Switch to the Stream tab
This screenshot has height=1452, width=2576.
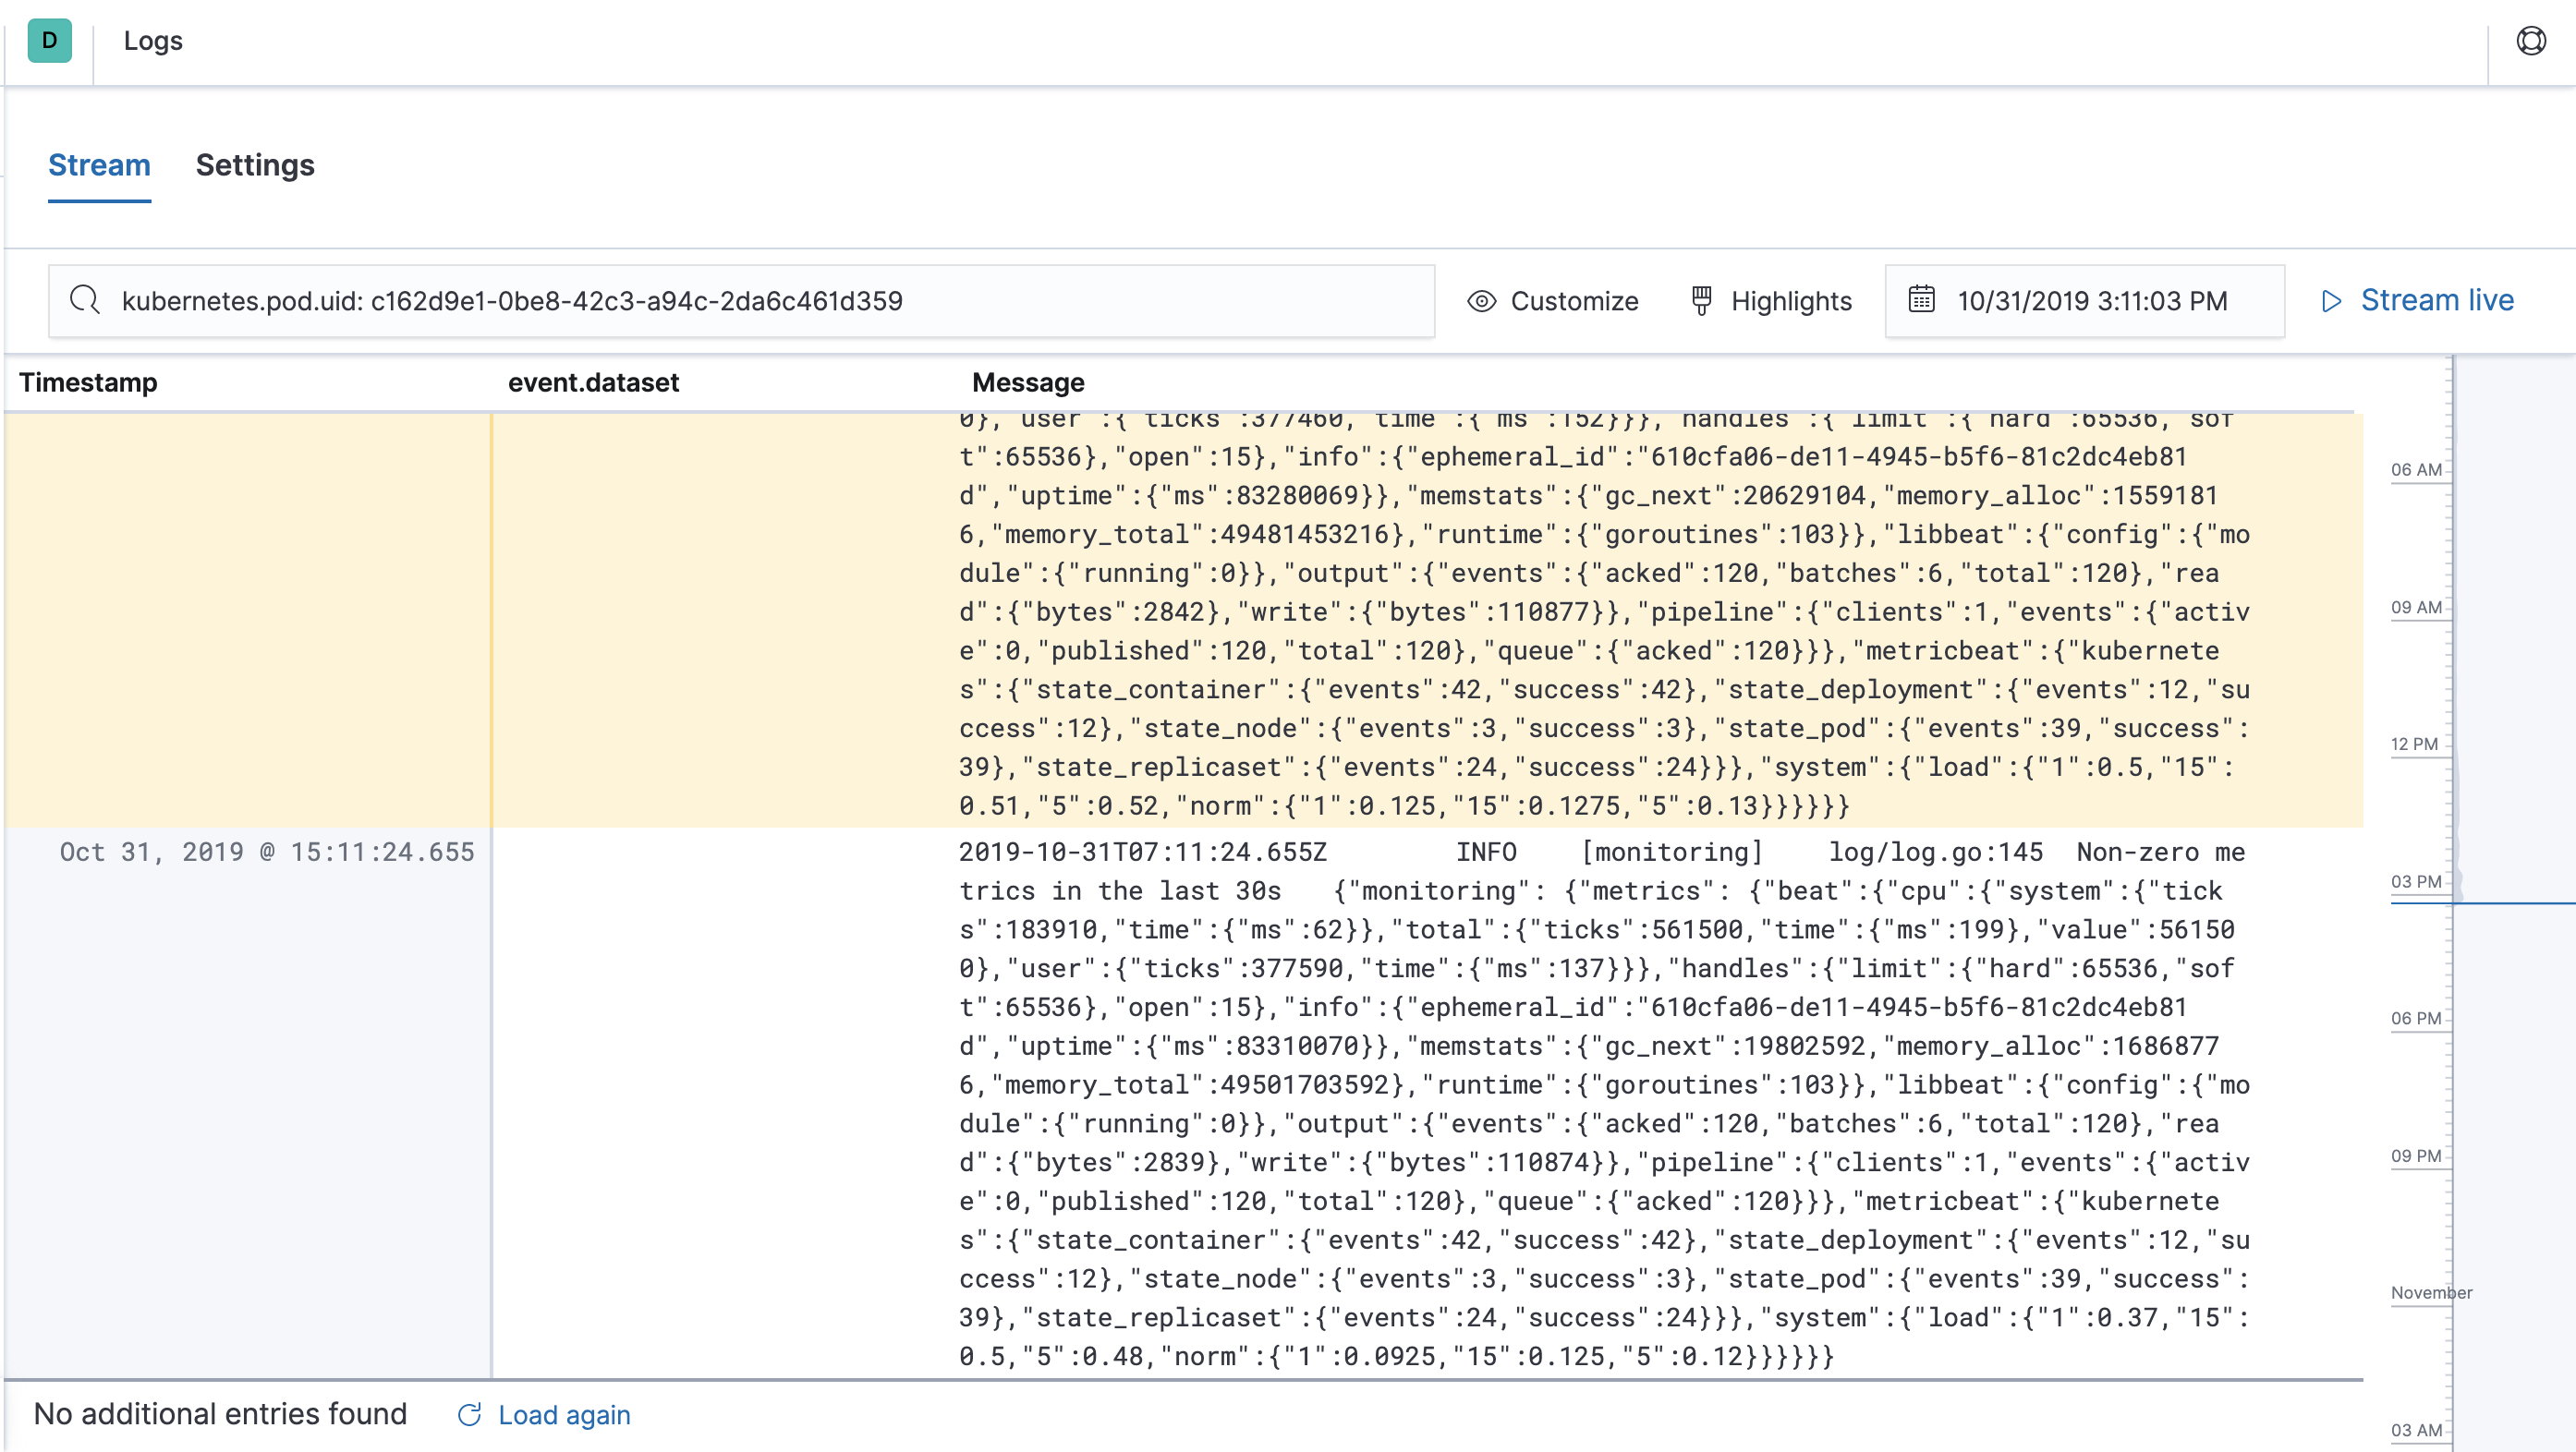[99, 165]
